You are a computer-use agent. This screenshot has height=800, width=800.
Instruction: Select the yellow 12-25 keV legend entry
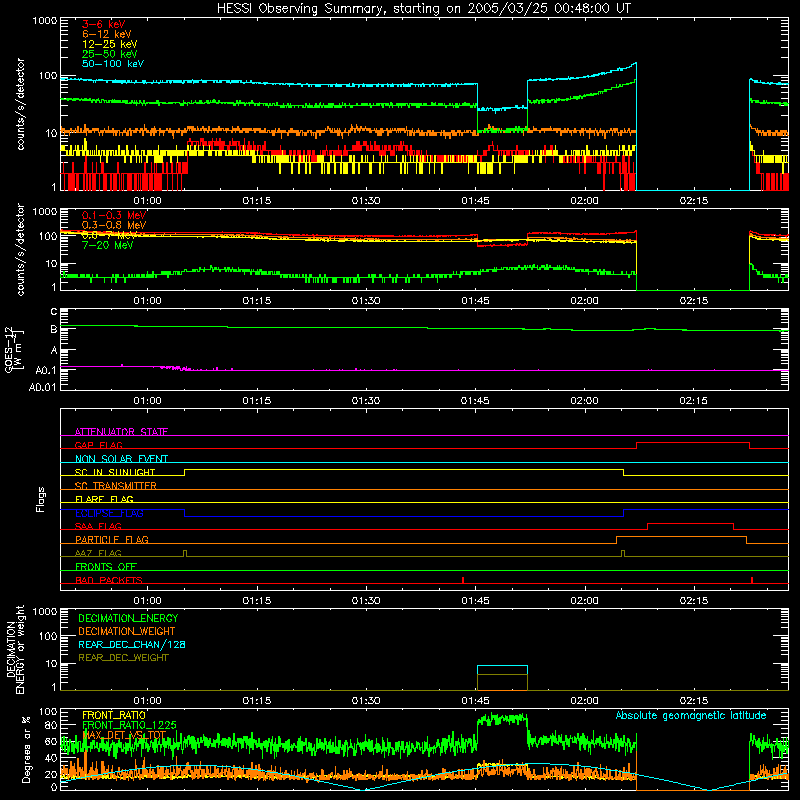tap(110, 44)
